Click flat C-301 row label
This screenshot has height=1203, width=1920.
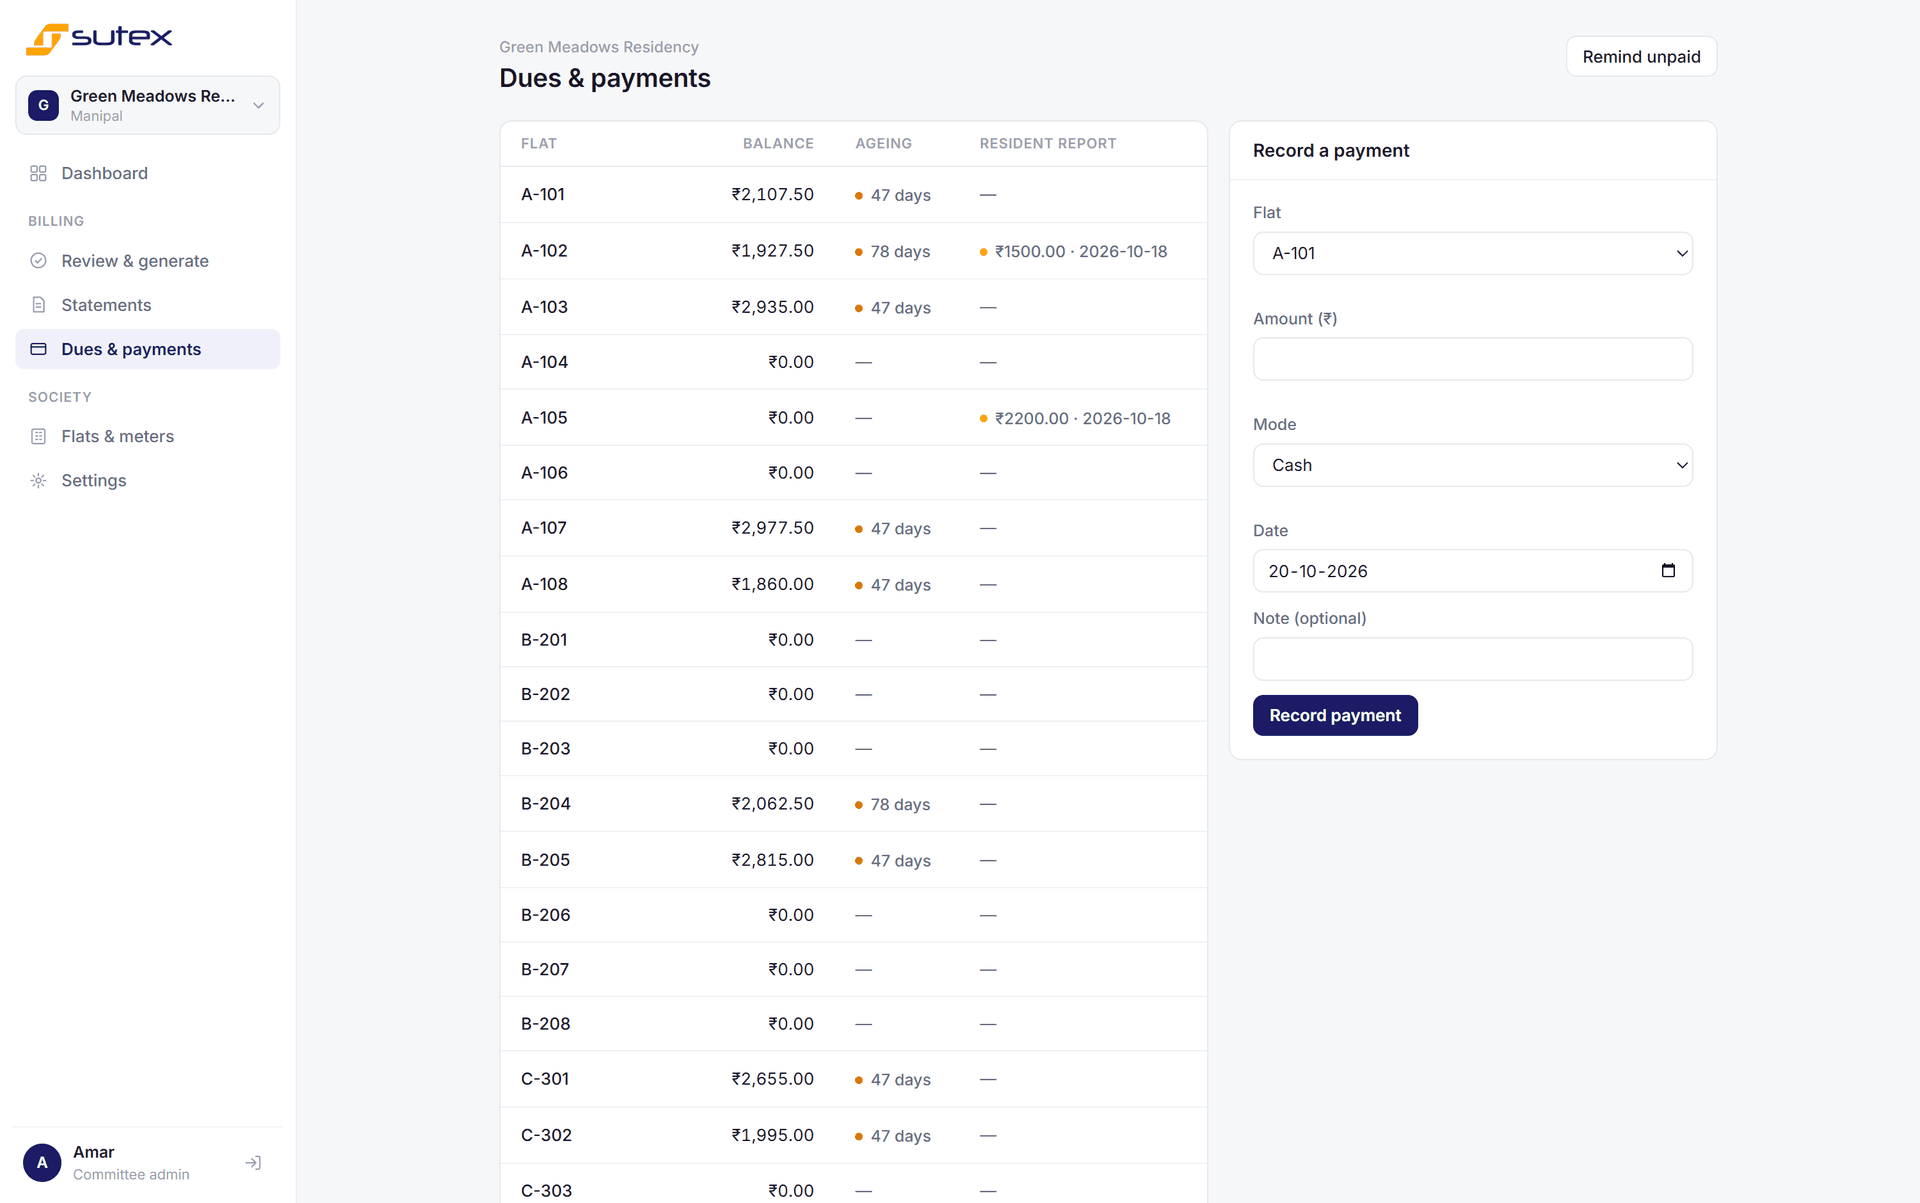click(x=545, y=1079)
